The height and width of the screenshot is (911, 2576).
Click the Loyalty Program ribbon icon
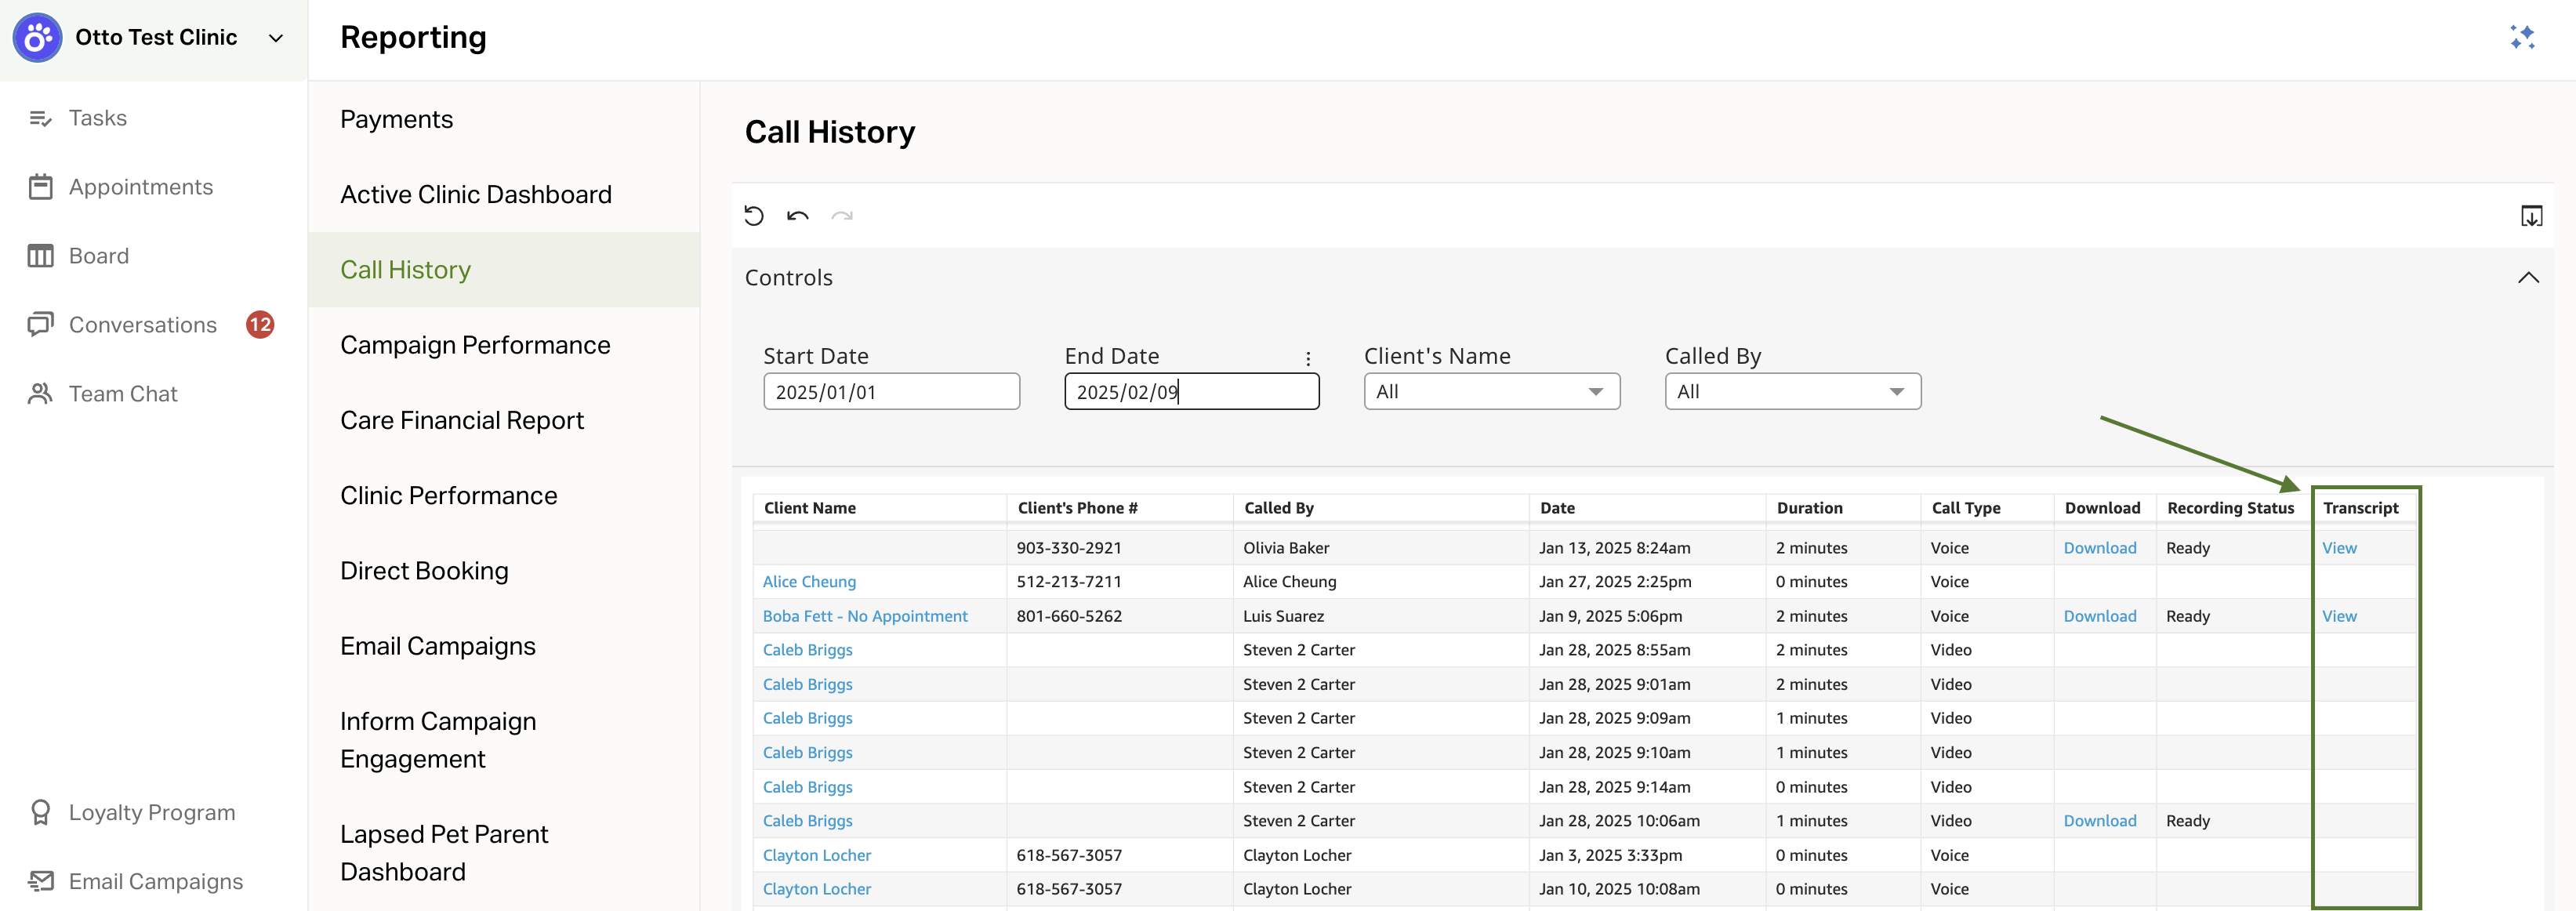coord(40,813)
